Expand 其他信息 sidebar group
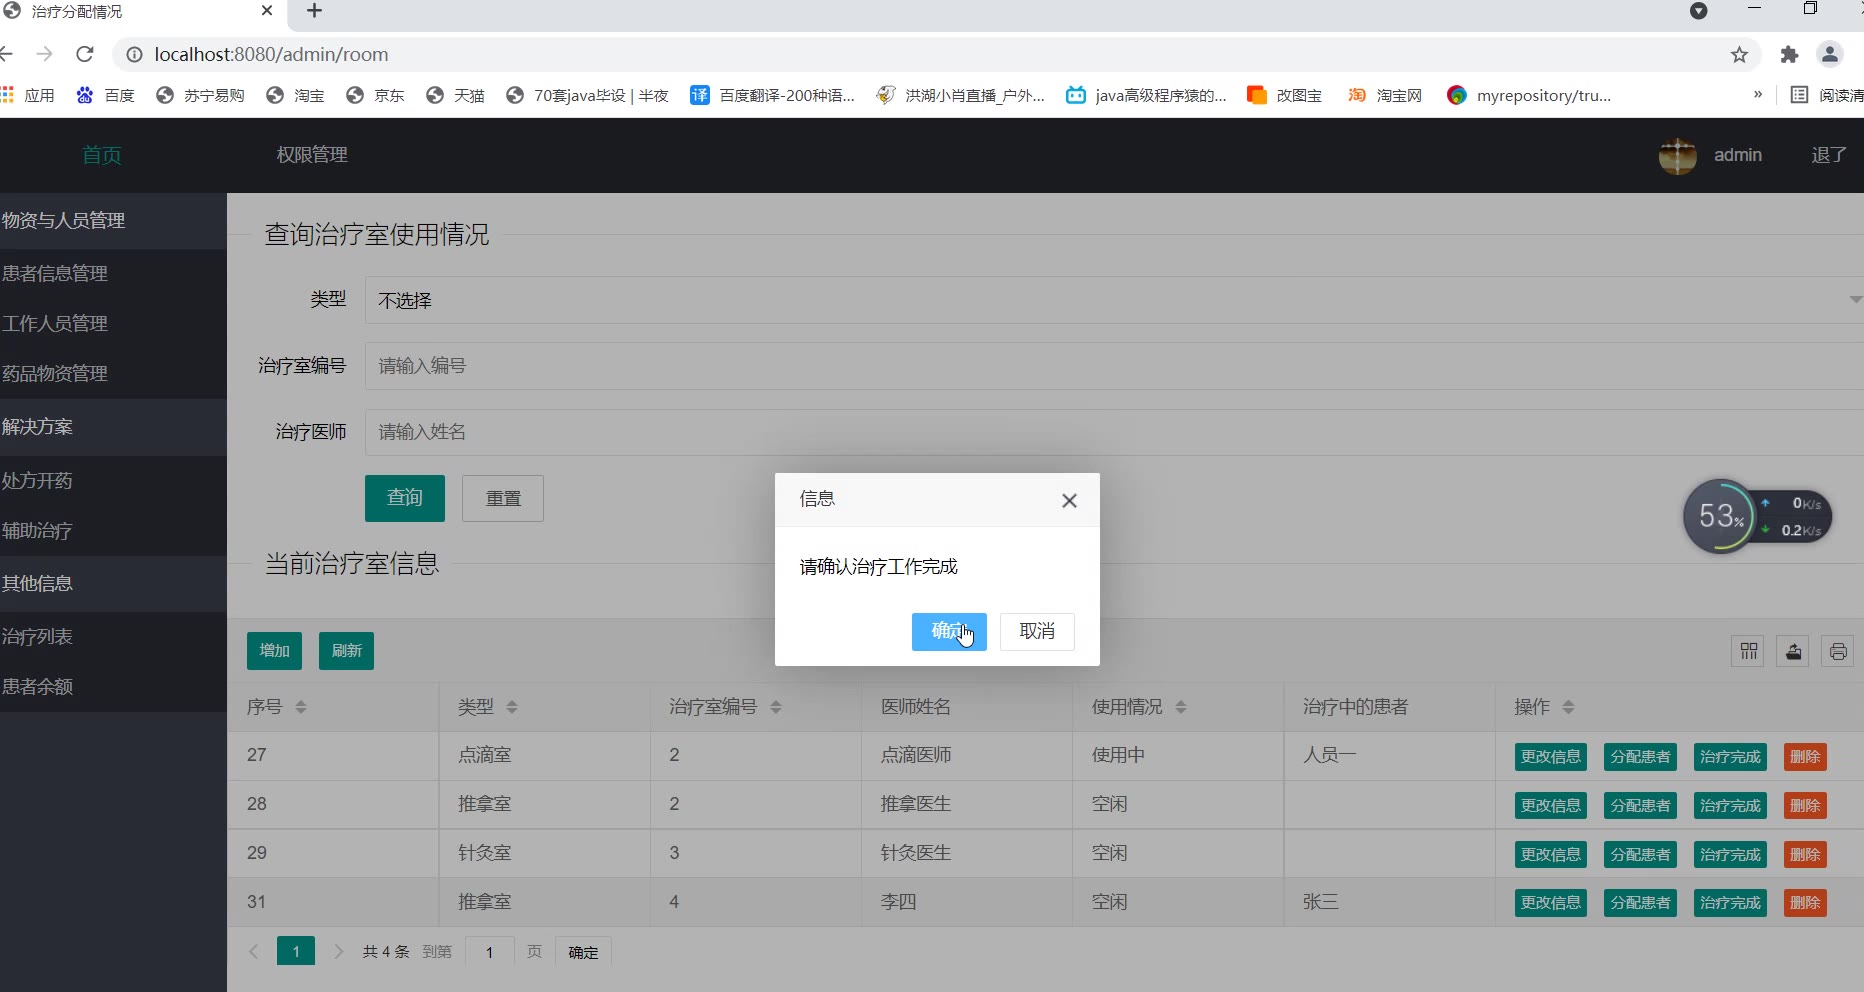Viewport: 1864px width, 992px height. click(113, 584)
